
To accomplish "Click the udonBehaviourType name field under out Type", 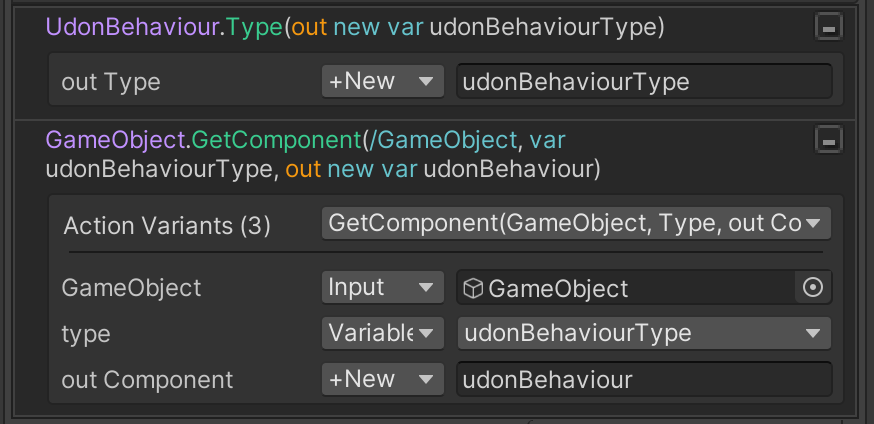I will point(644,81).
